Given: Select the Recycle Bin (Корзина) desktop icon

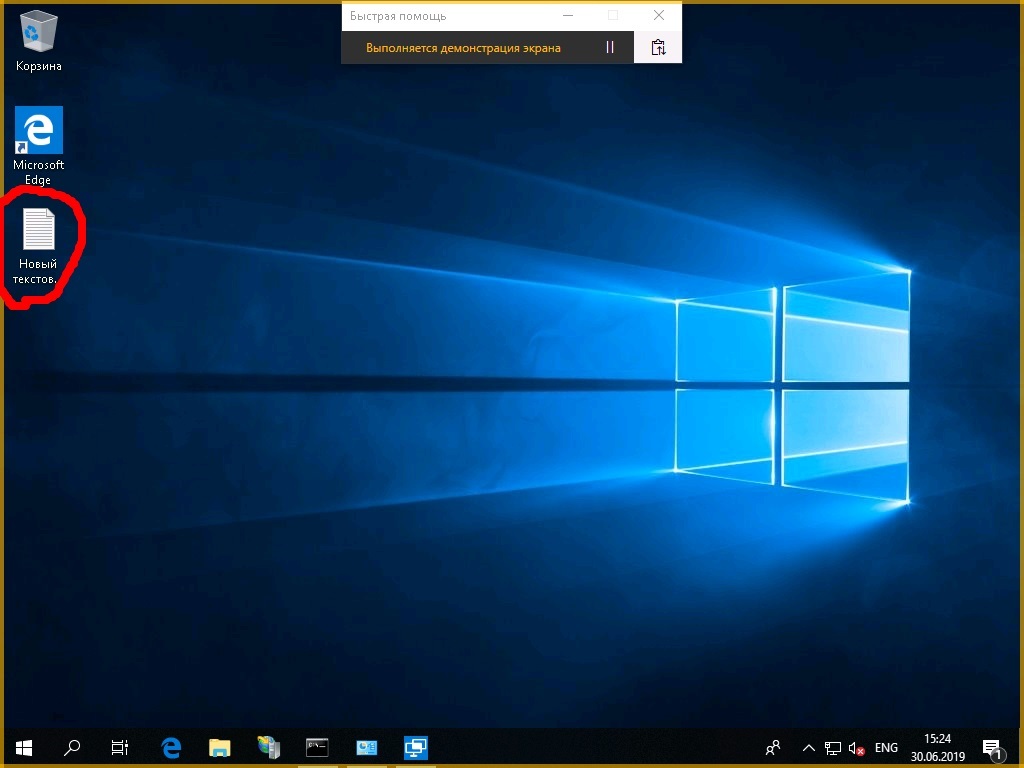Looking at the screenshot, I should (x=39, y=41).
